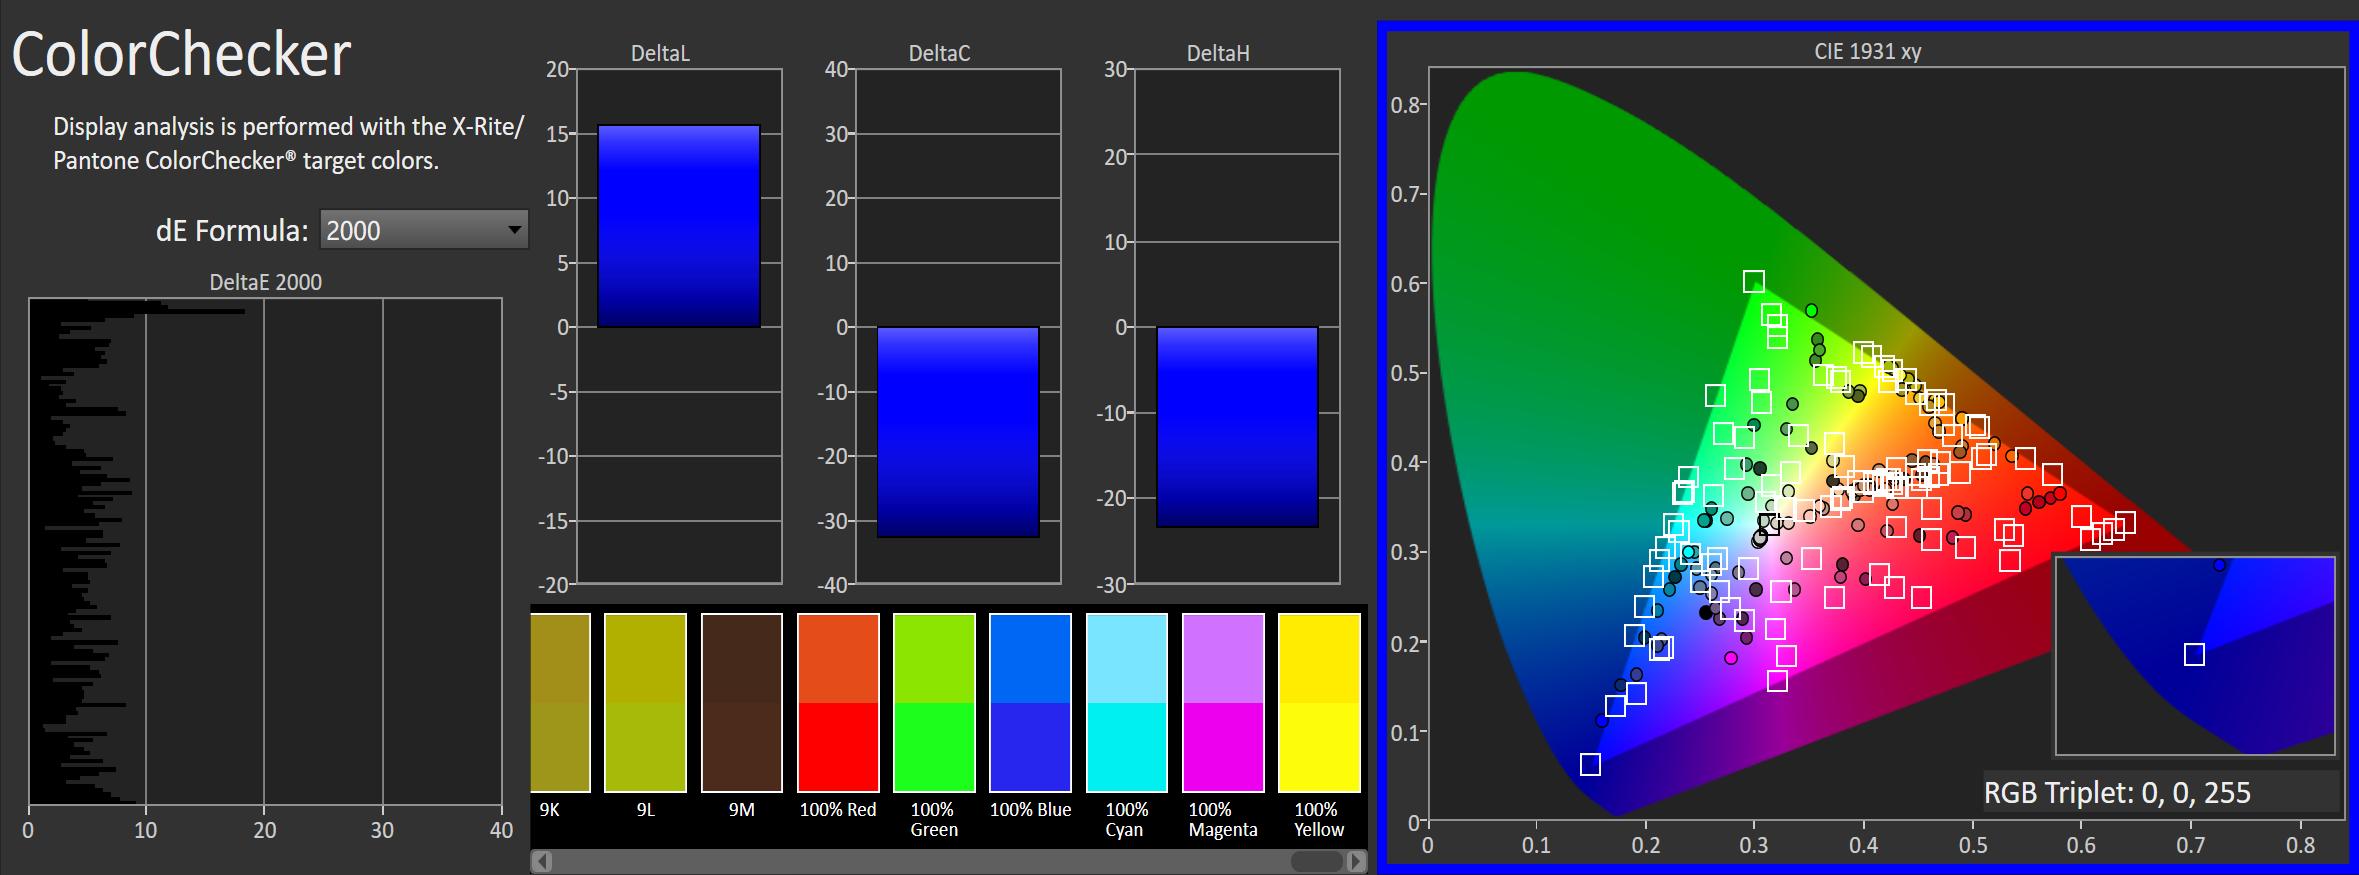2359x875 pixels.
Task: Click the DeltaL blue bar
Action: tap(679, 226)
